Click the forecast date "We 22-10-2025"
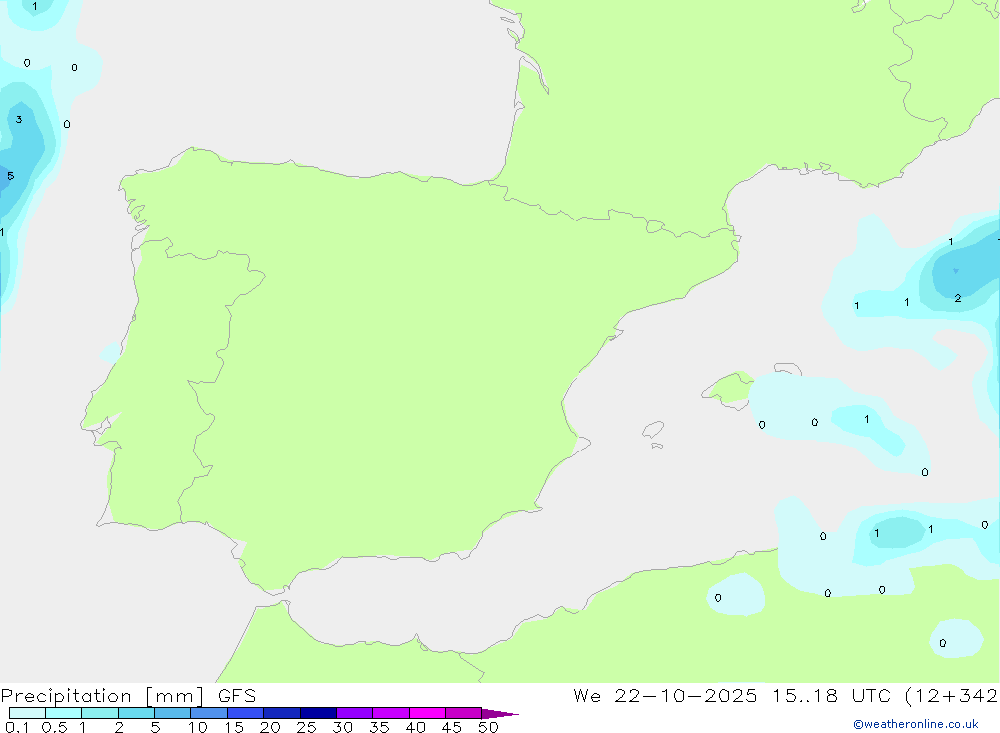Image resolution: width=1000 pixels, height=733 pixels. (x=665, y=695)
